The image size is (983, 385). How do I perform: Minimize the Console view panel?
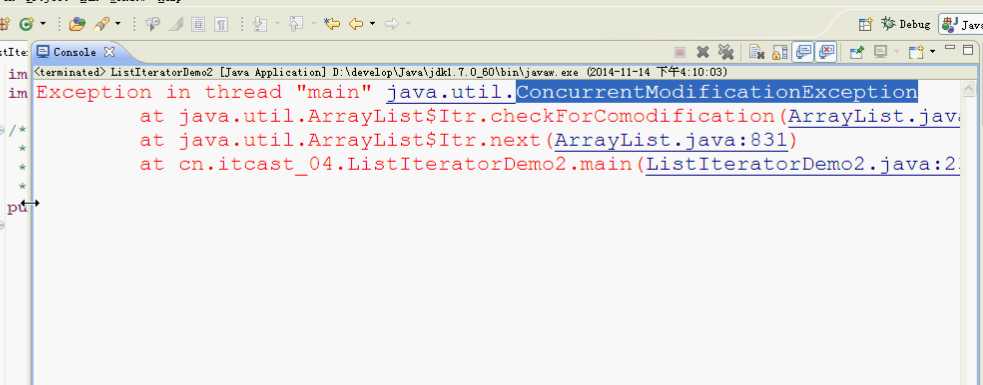950,47
